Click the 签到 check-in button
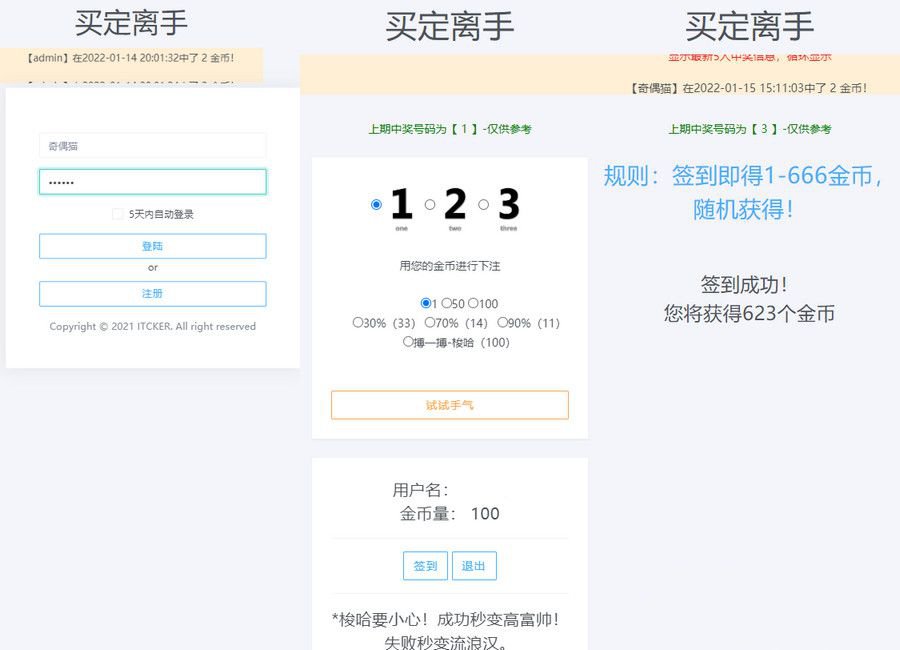 [x=425, y=565]
